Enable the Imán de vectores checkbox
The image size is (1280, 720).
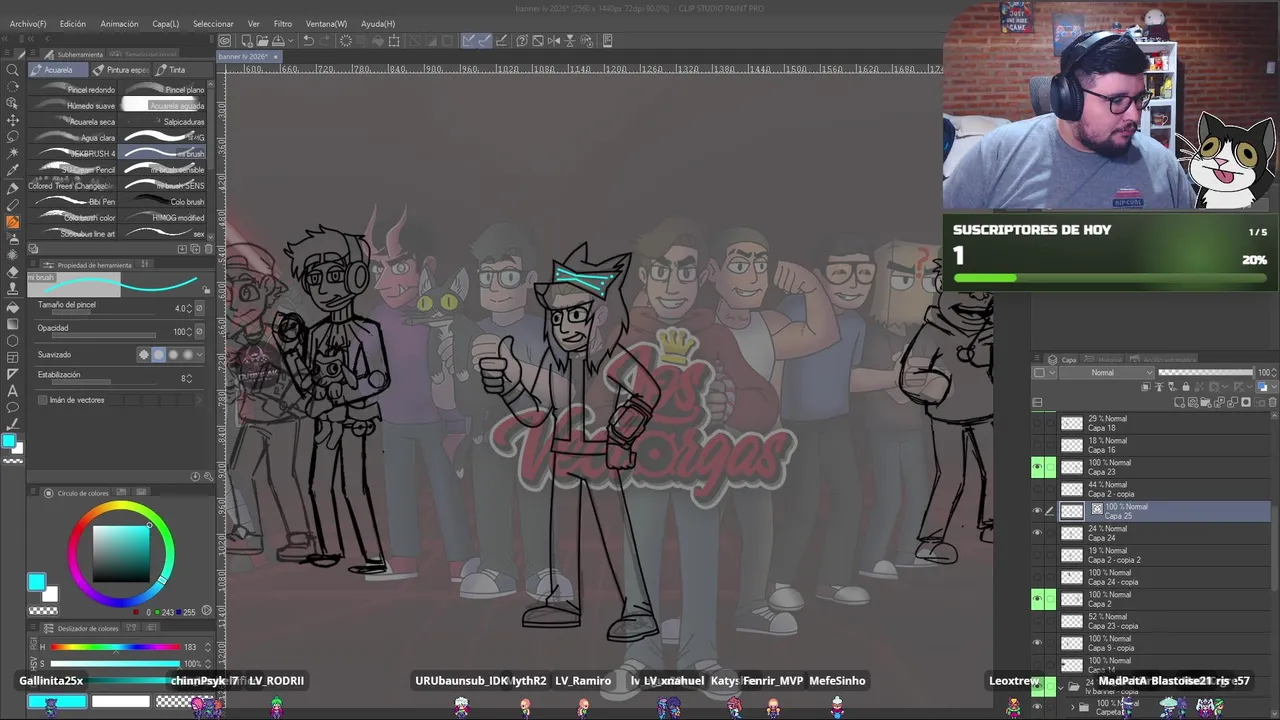click(42, 400)
